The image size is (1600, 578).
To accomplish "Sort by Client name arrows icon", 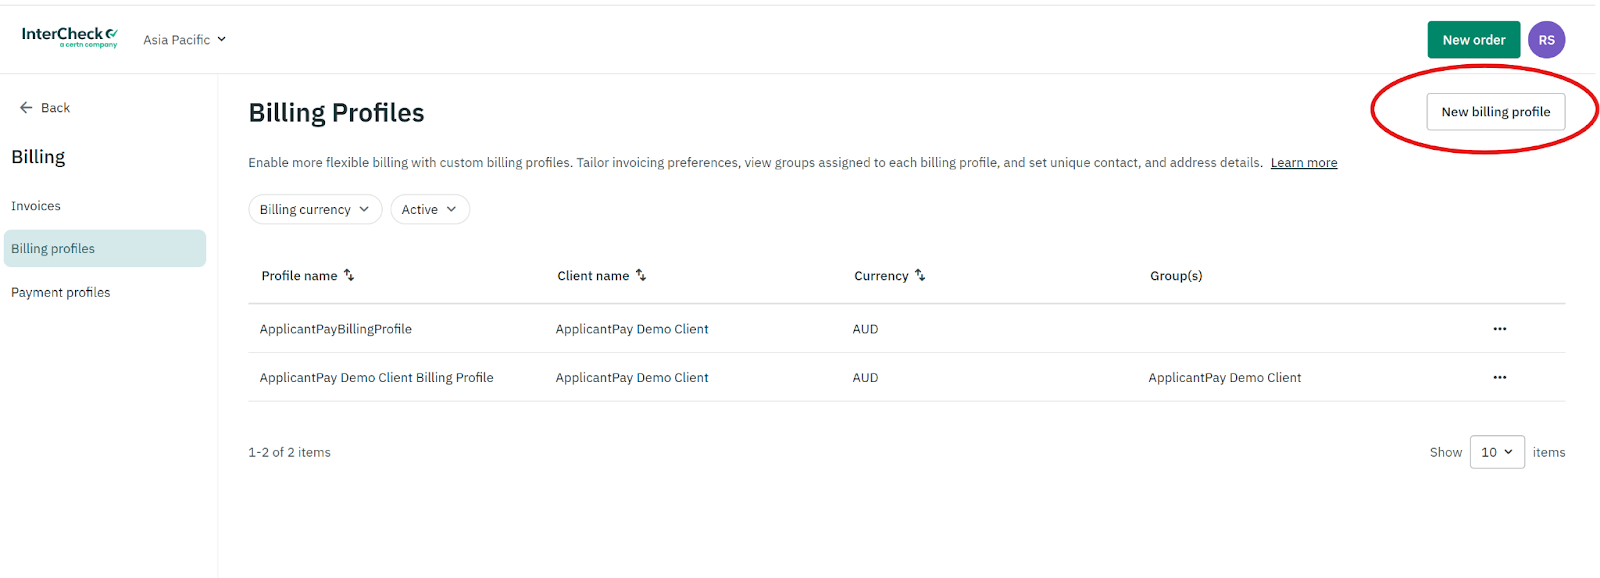I will [x=641, y=275].
